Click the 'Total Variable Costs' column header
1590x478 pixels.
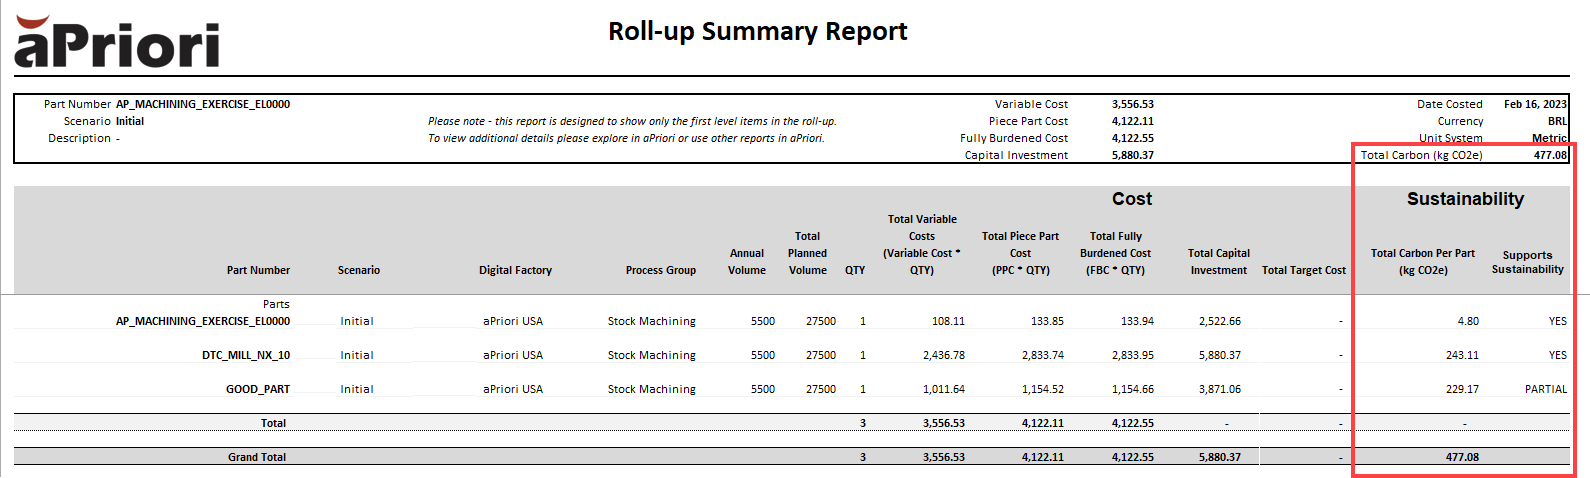coord(922,245)
